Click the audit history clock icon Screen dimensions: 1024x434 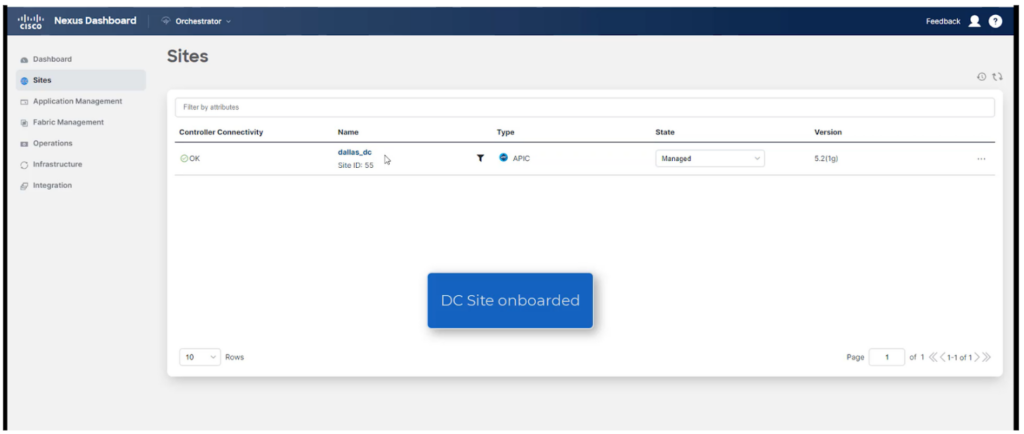pyautogui.click(x=981, y=77)
